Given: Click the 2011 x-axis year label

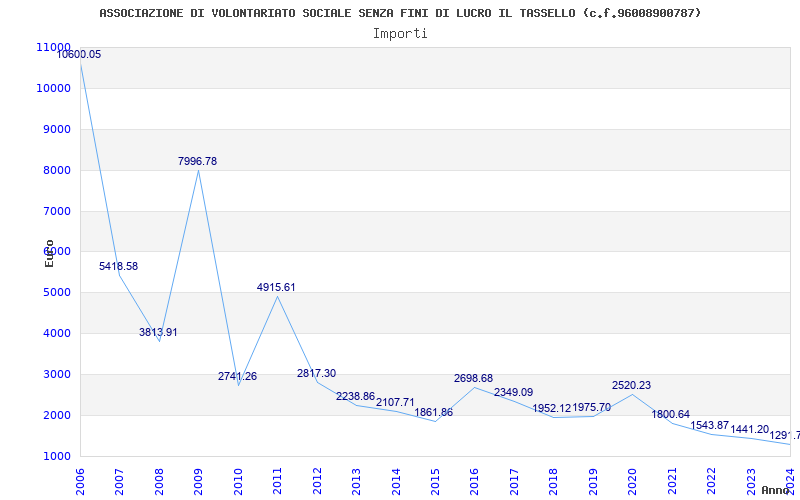Looking at the screenshot, I should (x=278, y=481).
